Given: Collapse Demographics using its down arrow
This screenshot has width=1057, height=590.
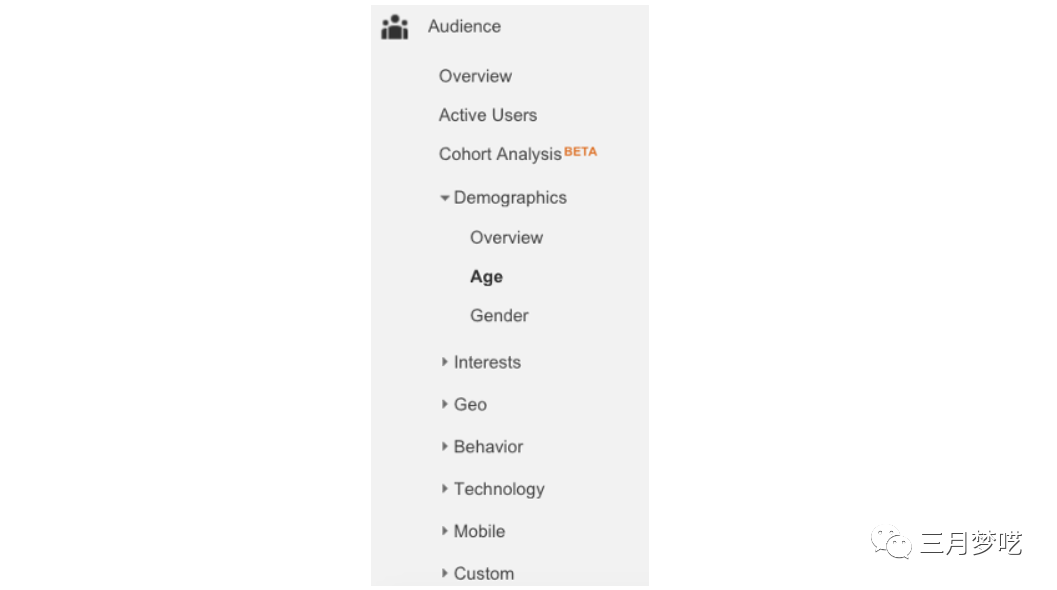Looking at the screenshot, I should pos(445,198).
